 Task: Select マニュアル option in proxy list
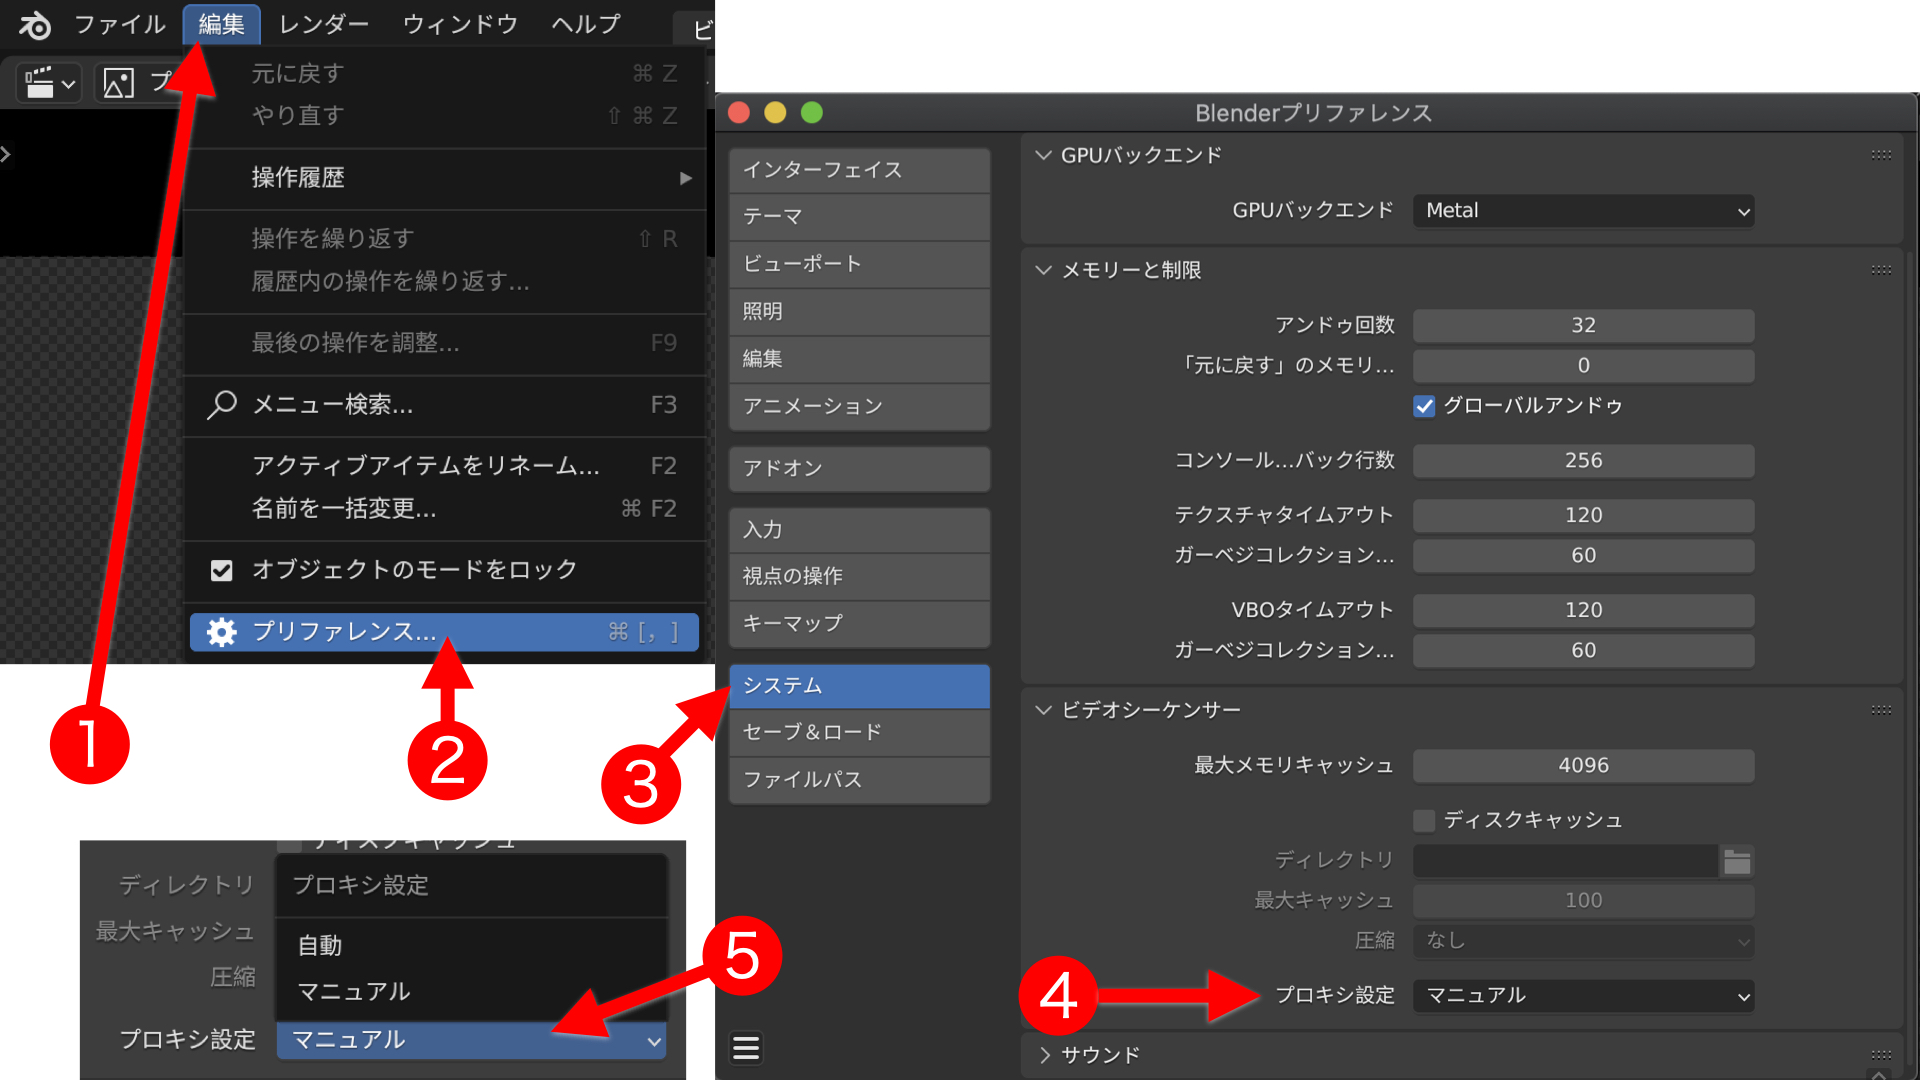(x=471, y=991)
